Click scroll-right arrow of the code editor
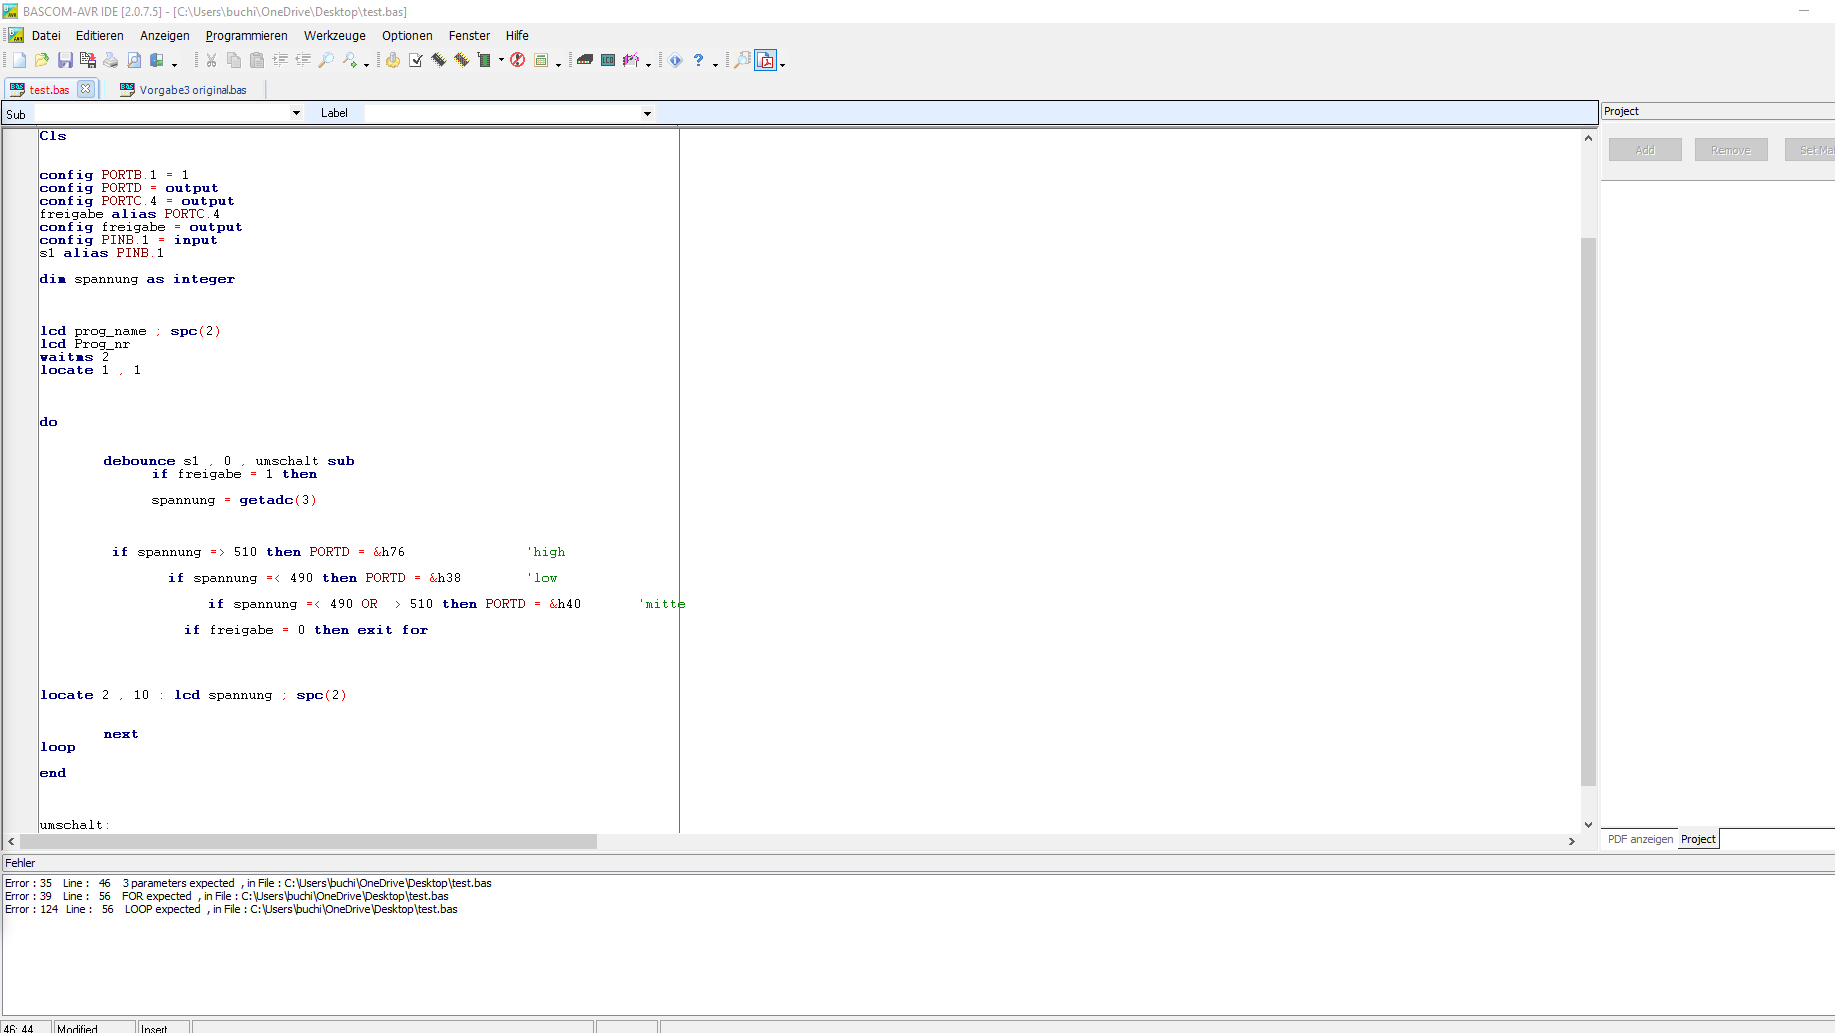 click(x=1572, y=841)
